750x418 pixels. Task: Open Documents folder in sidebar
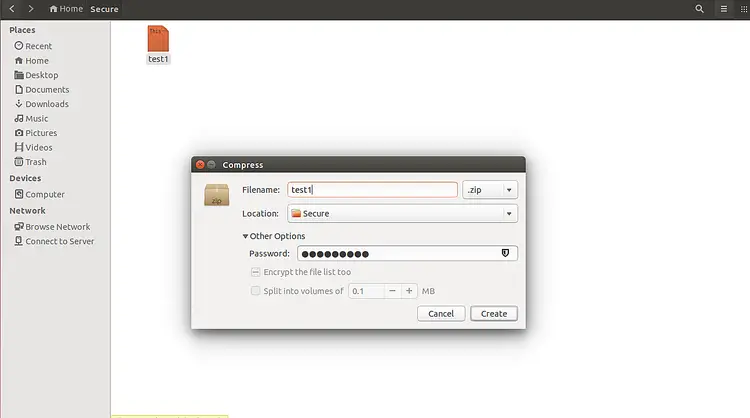[x=42, y=89]
